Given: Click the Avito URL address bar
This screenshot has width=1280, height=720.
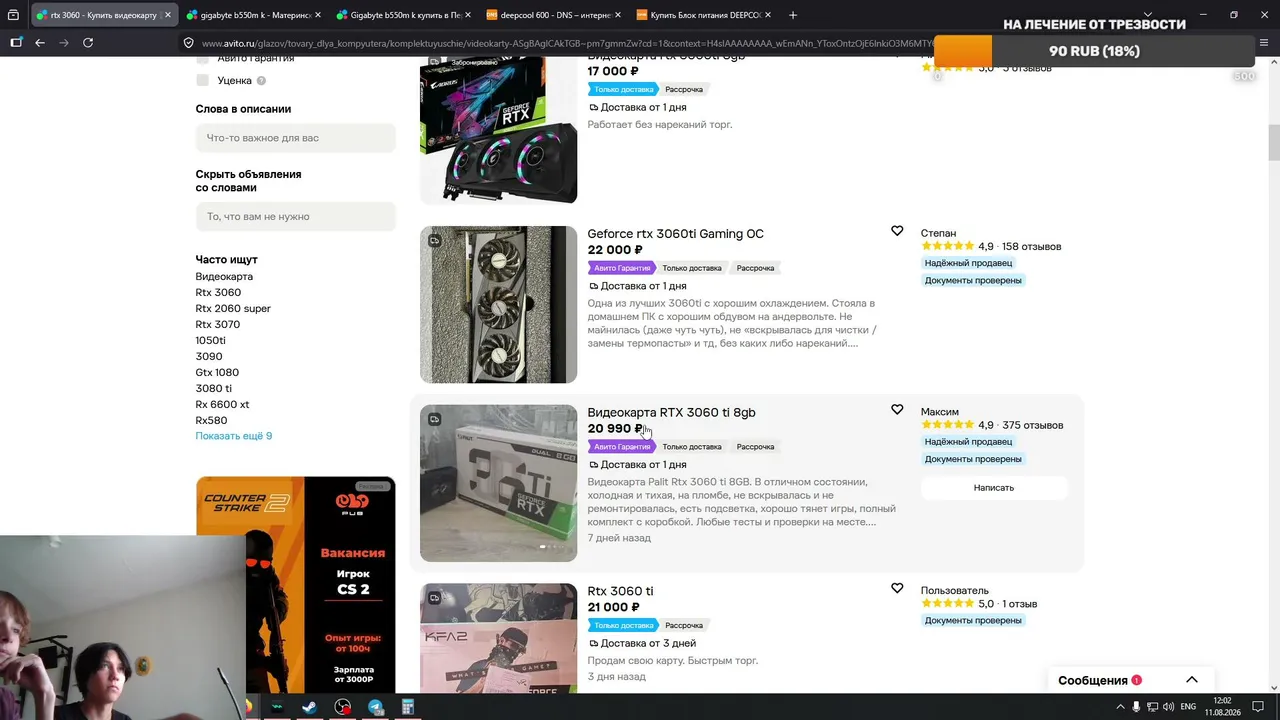Looking at the screenshot, I should (565, 43).
